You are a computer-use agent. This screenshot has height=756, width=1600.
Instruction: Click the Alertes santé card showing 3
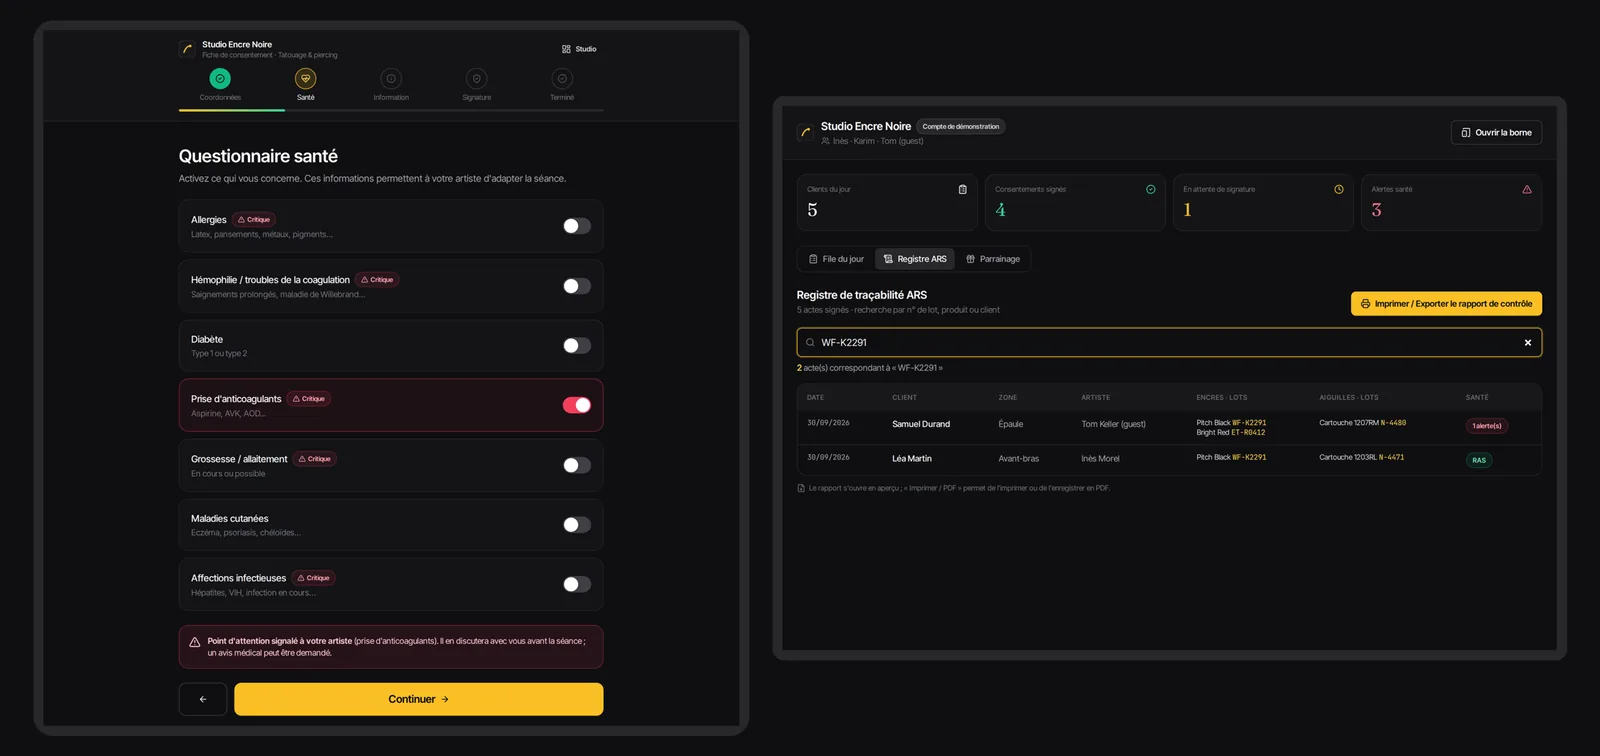[x=1451, y=202]
